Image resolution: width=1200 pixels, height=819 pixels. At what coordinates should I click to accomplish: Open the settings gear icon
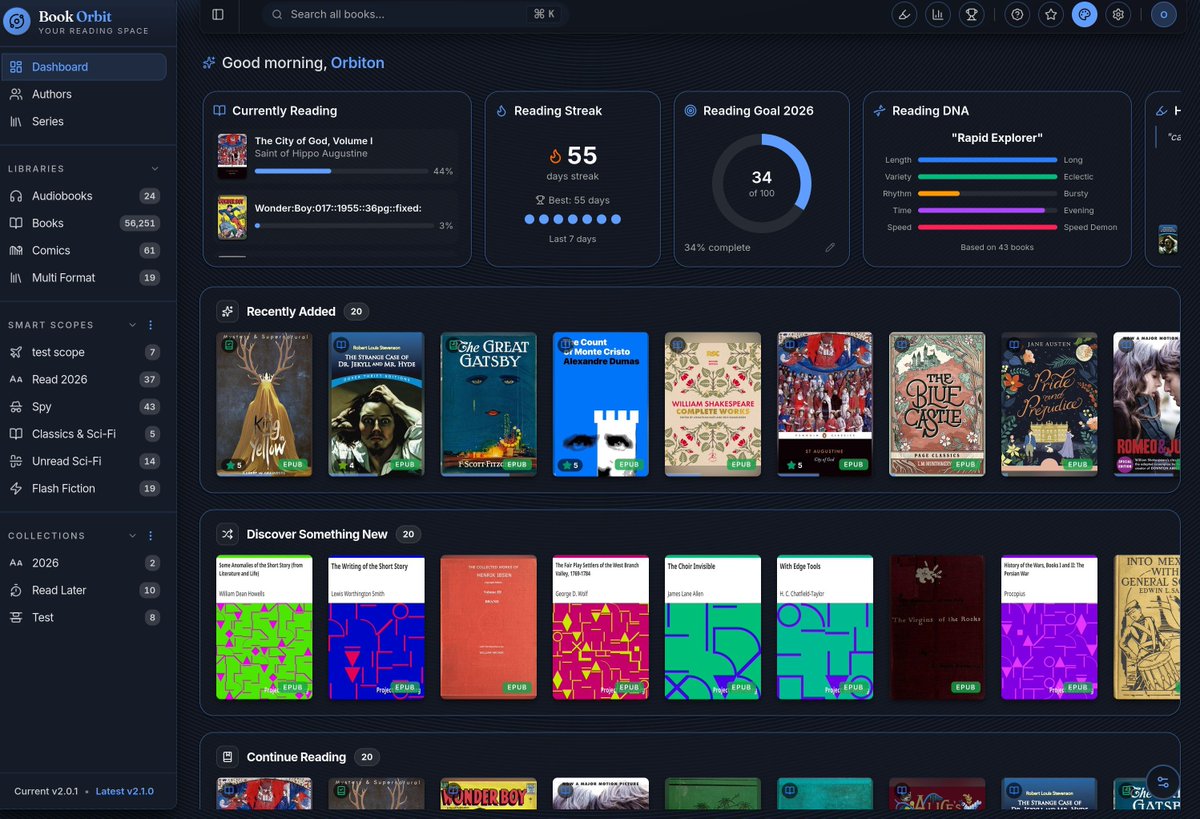click(x=1119, y=14)
